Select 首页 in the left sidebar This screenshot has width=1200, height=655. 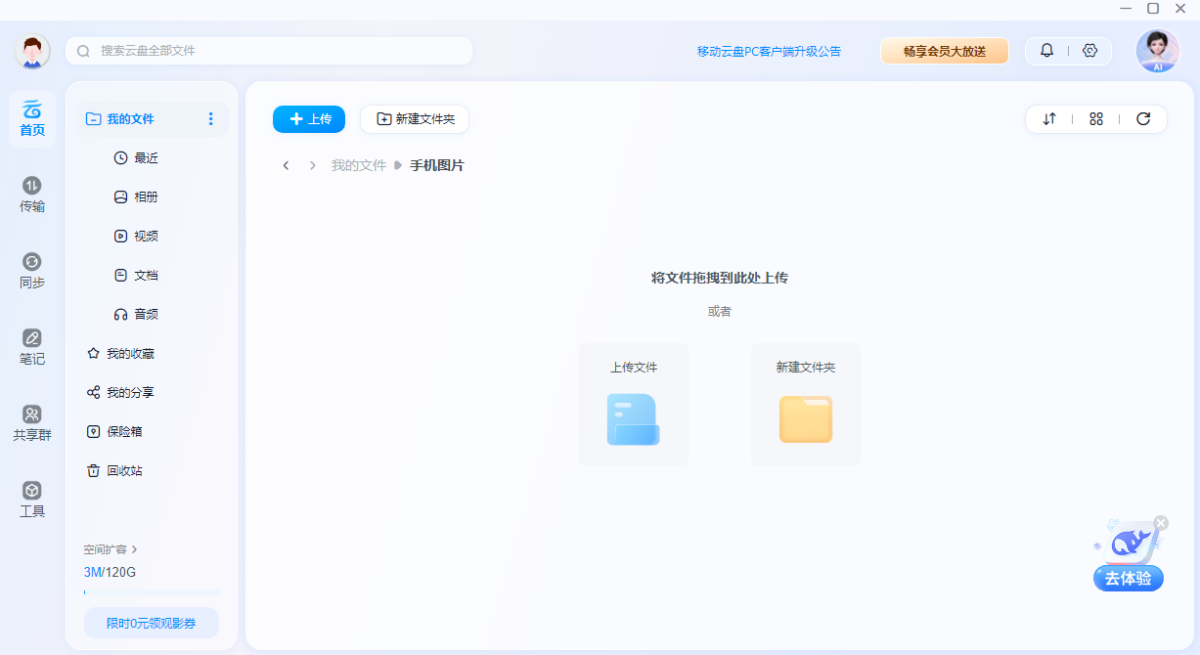(x=31, y=119)
